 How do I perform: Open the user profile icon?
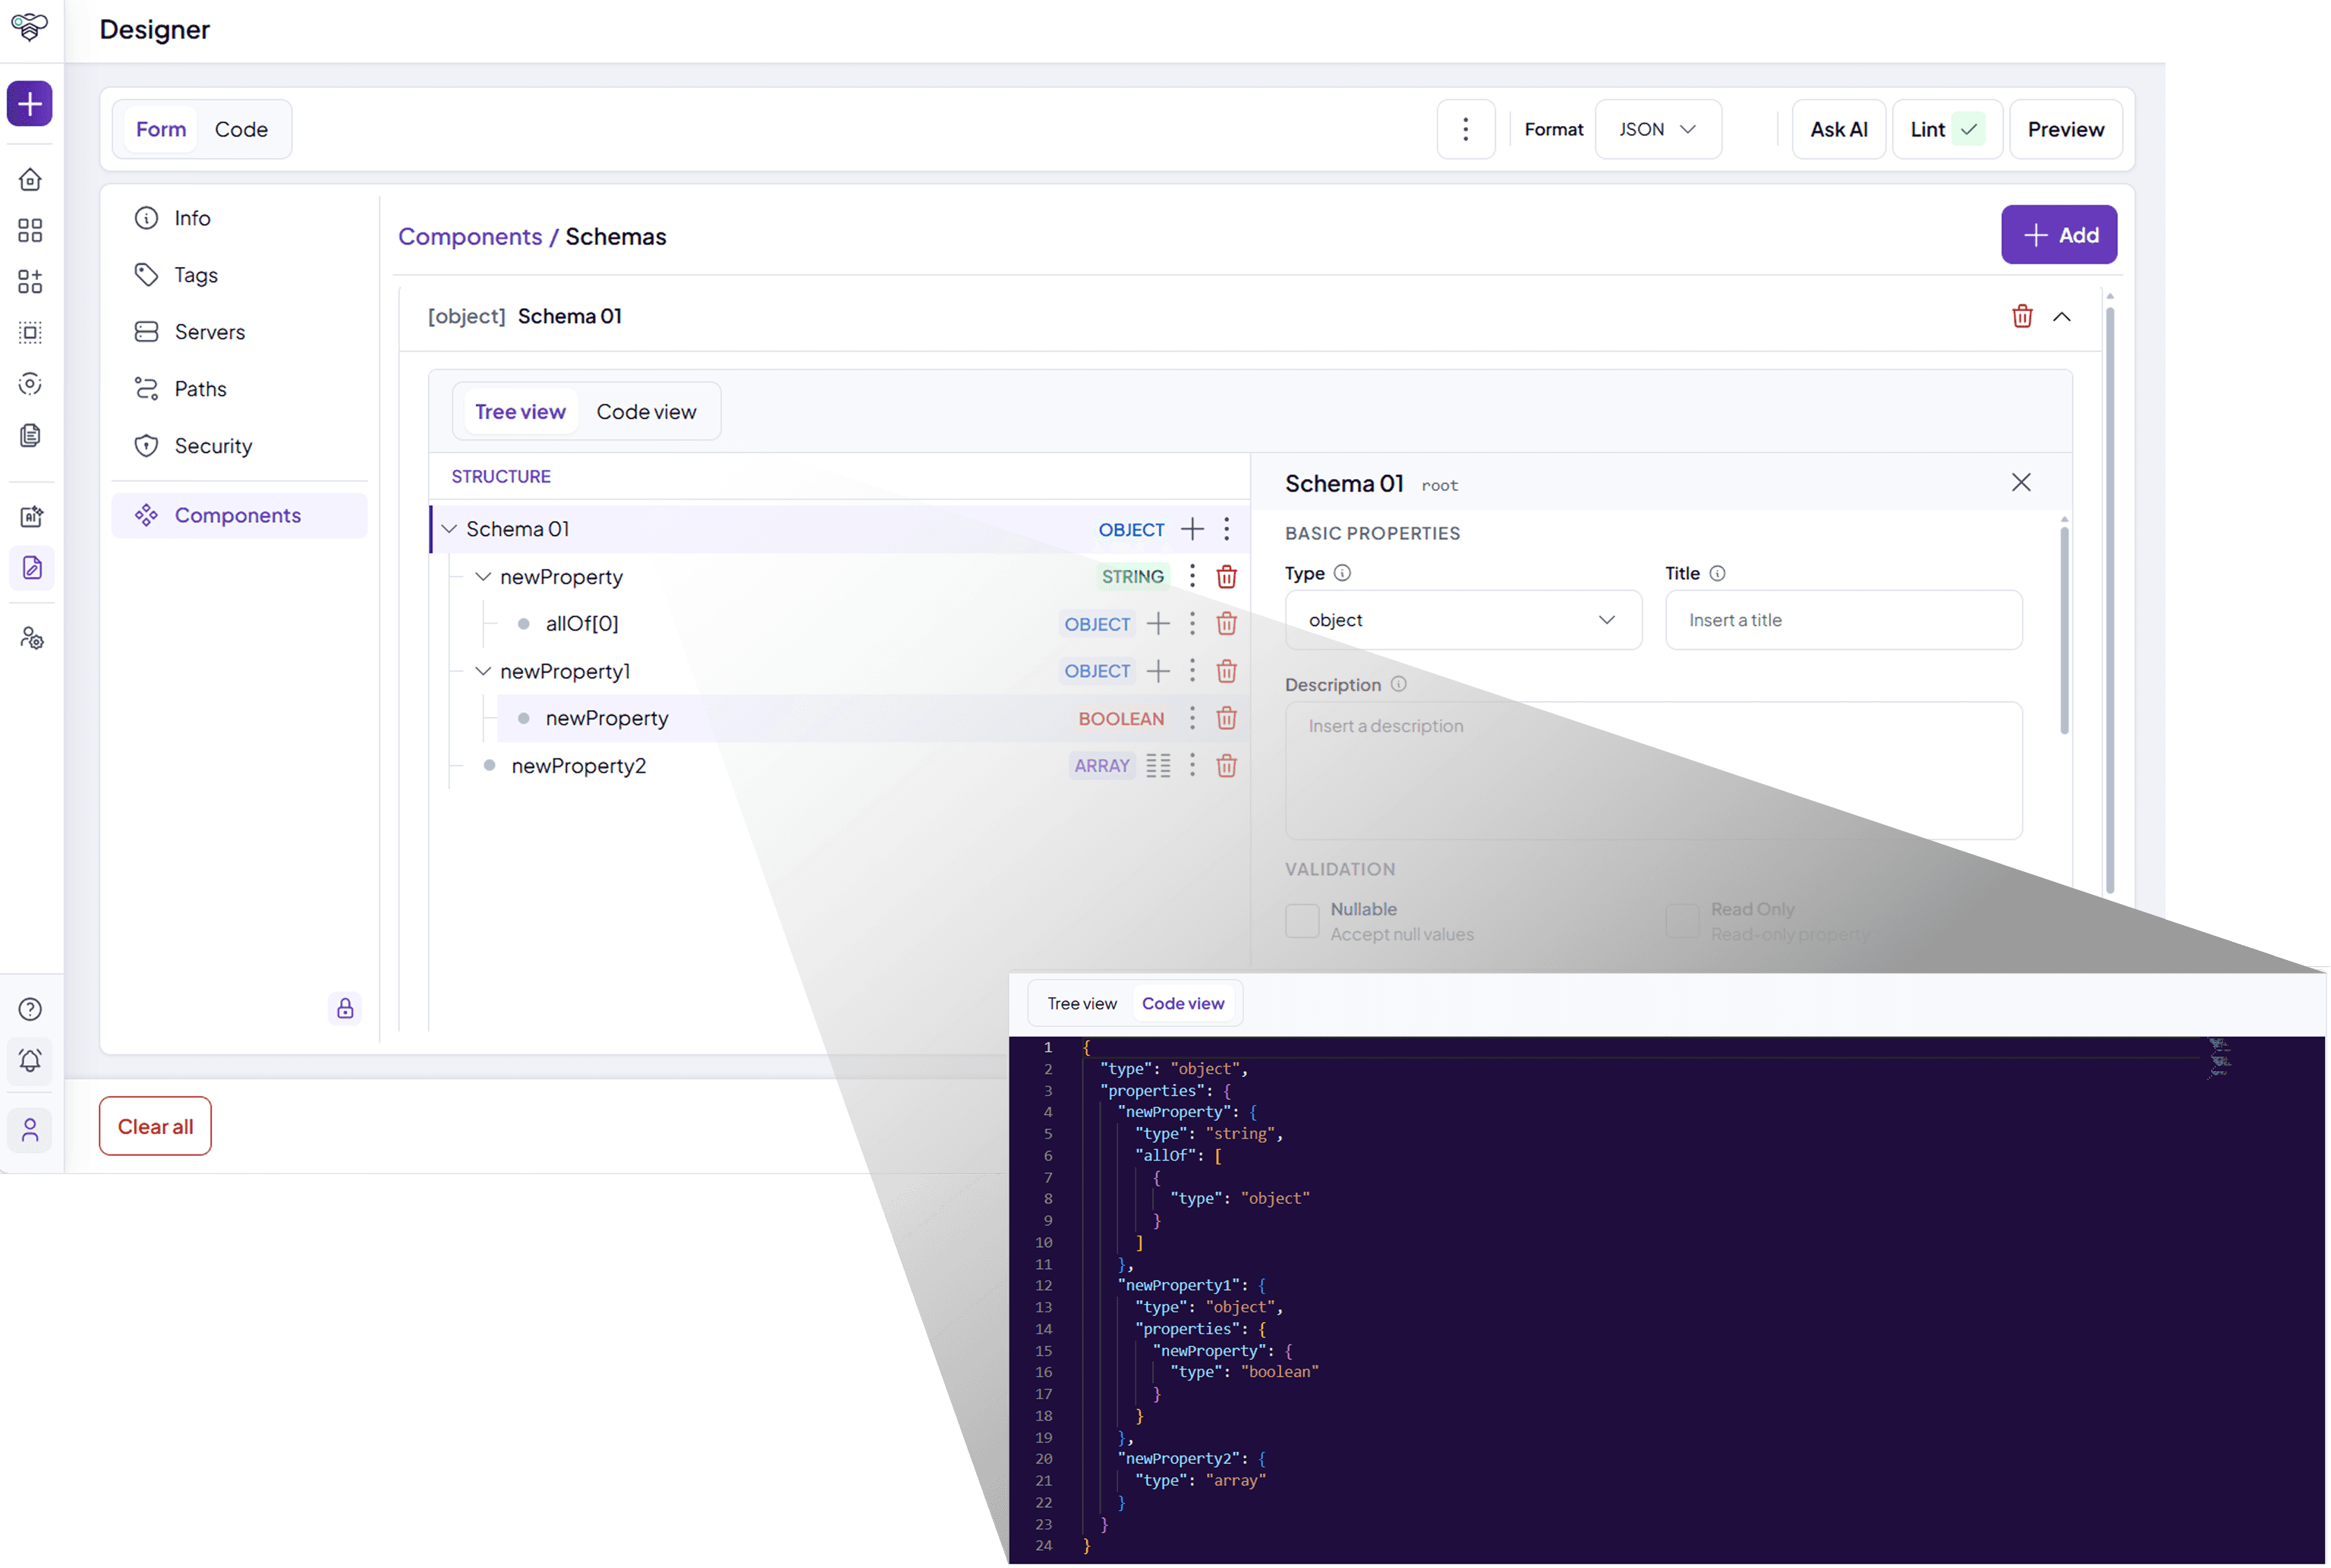(30, 1131)
